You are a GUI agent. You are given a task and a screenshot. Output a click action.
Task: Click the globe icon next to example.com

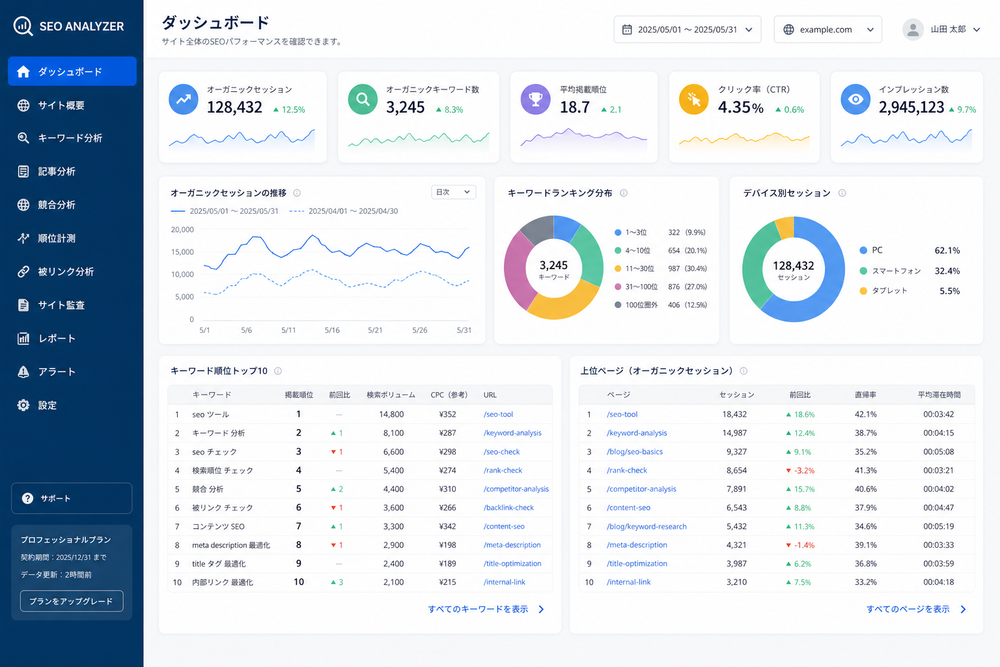pos(789,29)
